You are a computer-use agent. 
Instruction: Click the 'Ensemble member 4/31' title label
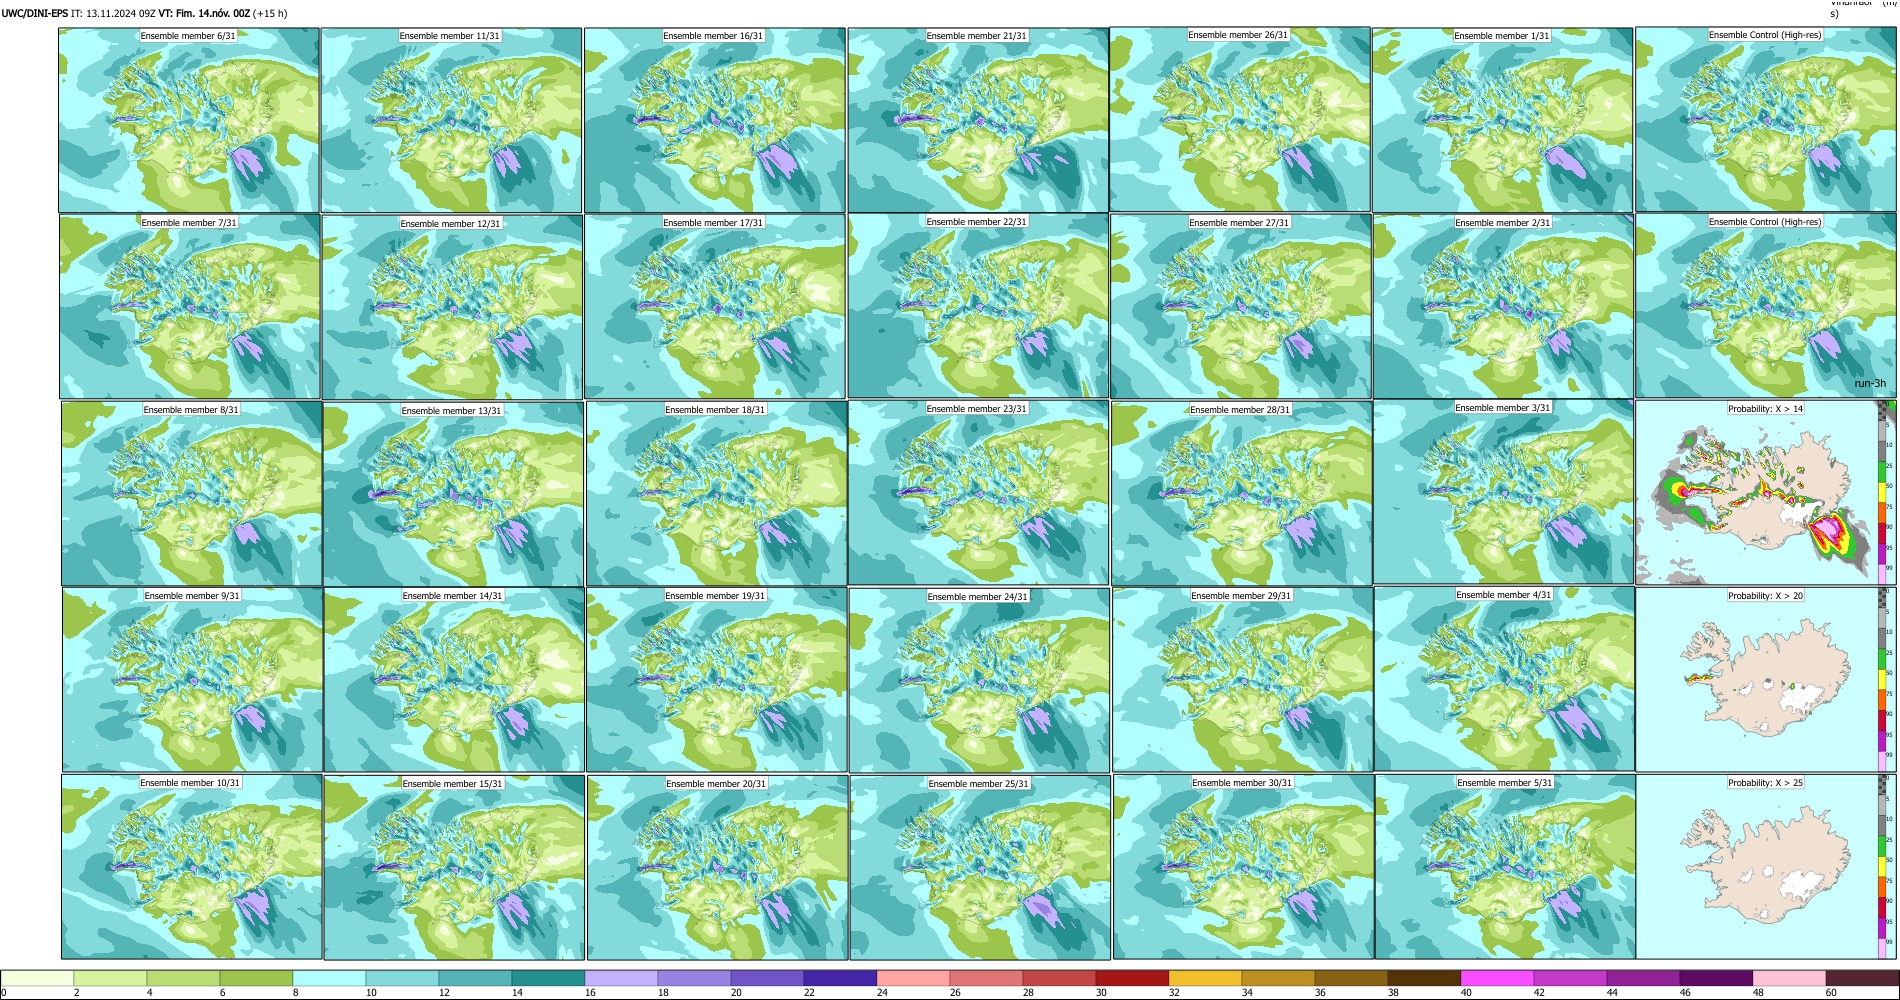click(x=1504, y=595)
